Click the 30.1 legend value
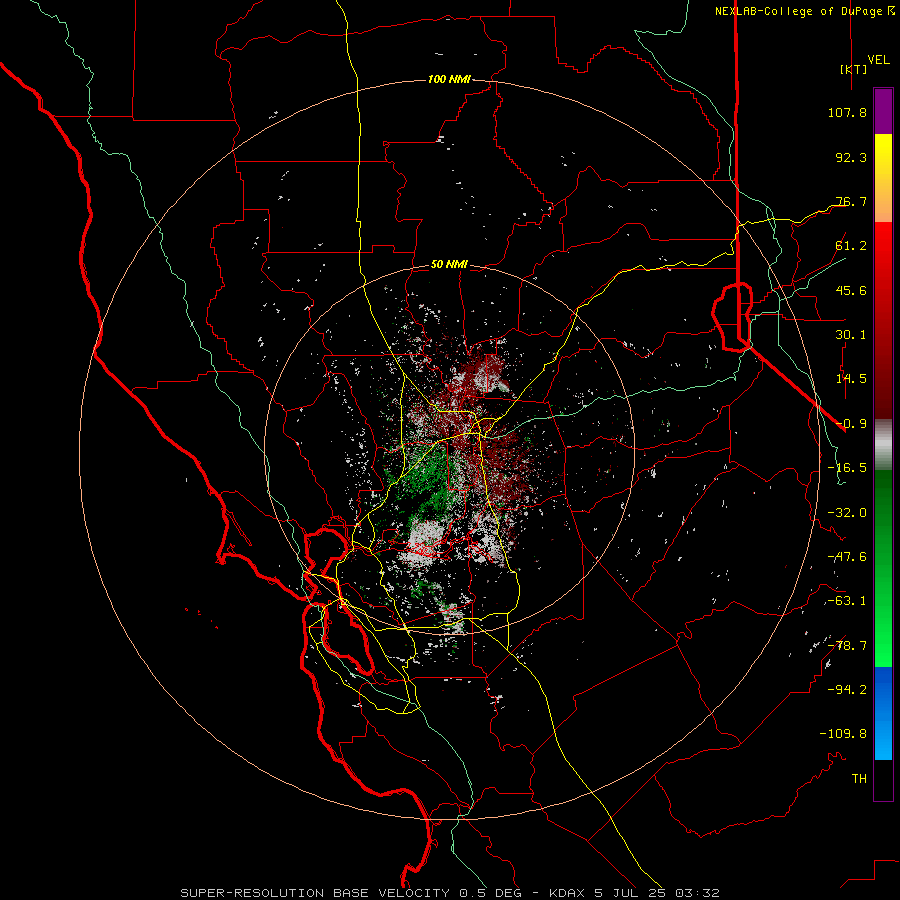The image size is (900, 900). coord(851,335)
